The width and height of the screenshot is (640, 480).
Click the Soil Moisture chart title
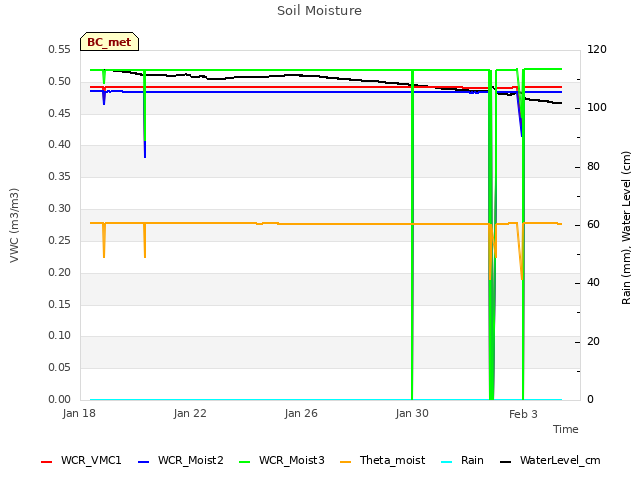tap(320, 11)
